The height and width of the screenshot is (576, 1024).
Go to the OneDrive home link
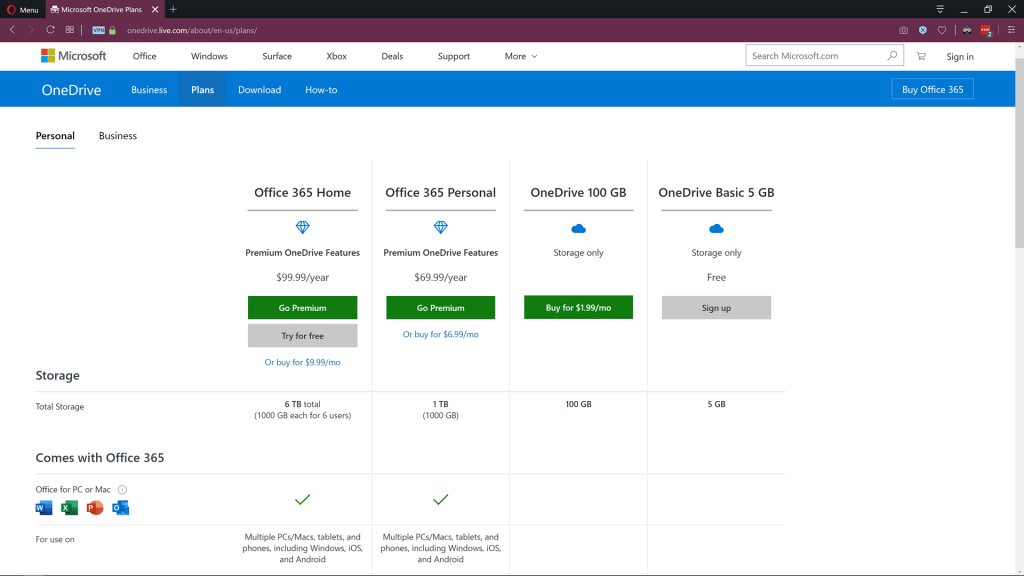71,90
